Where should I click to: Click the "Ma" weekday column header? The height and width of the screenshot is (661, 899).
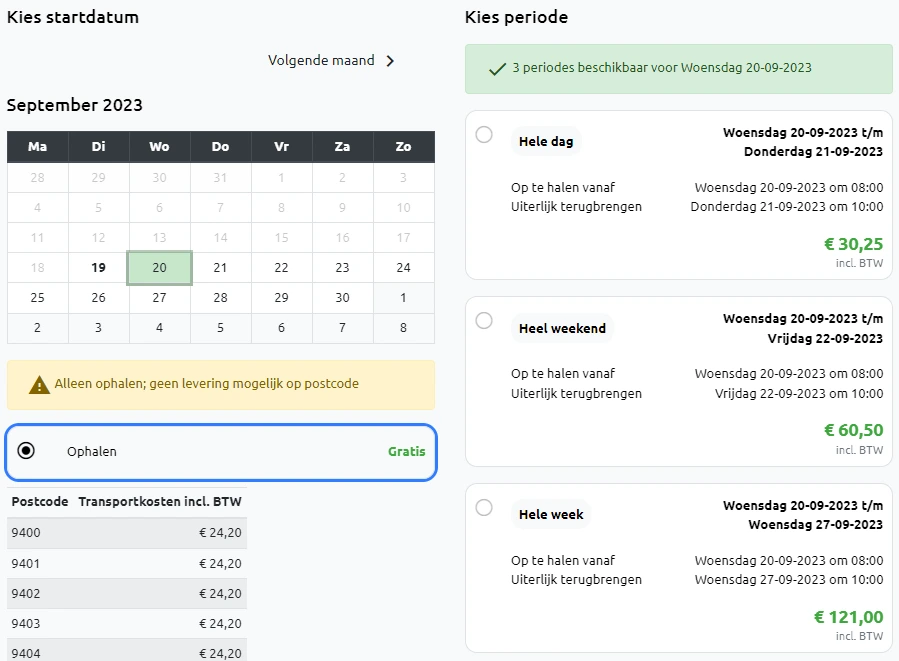point(37,146)
